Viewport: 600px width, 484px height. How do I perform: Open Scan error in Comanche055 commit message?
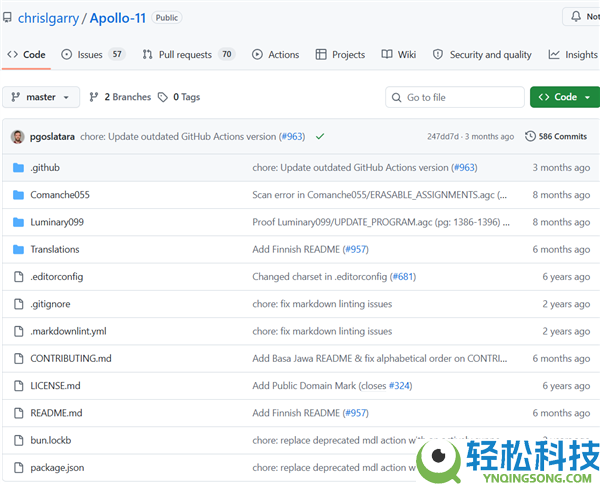pyautogui.click(x=380, y=195)
